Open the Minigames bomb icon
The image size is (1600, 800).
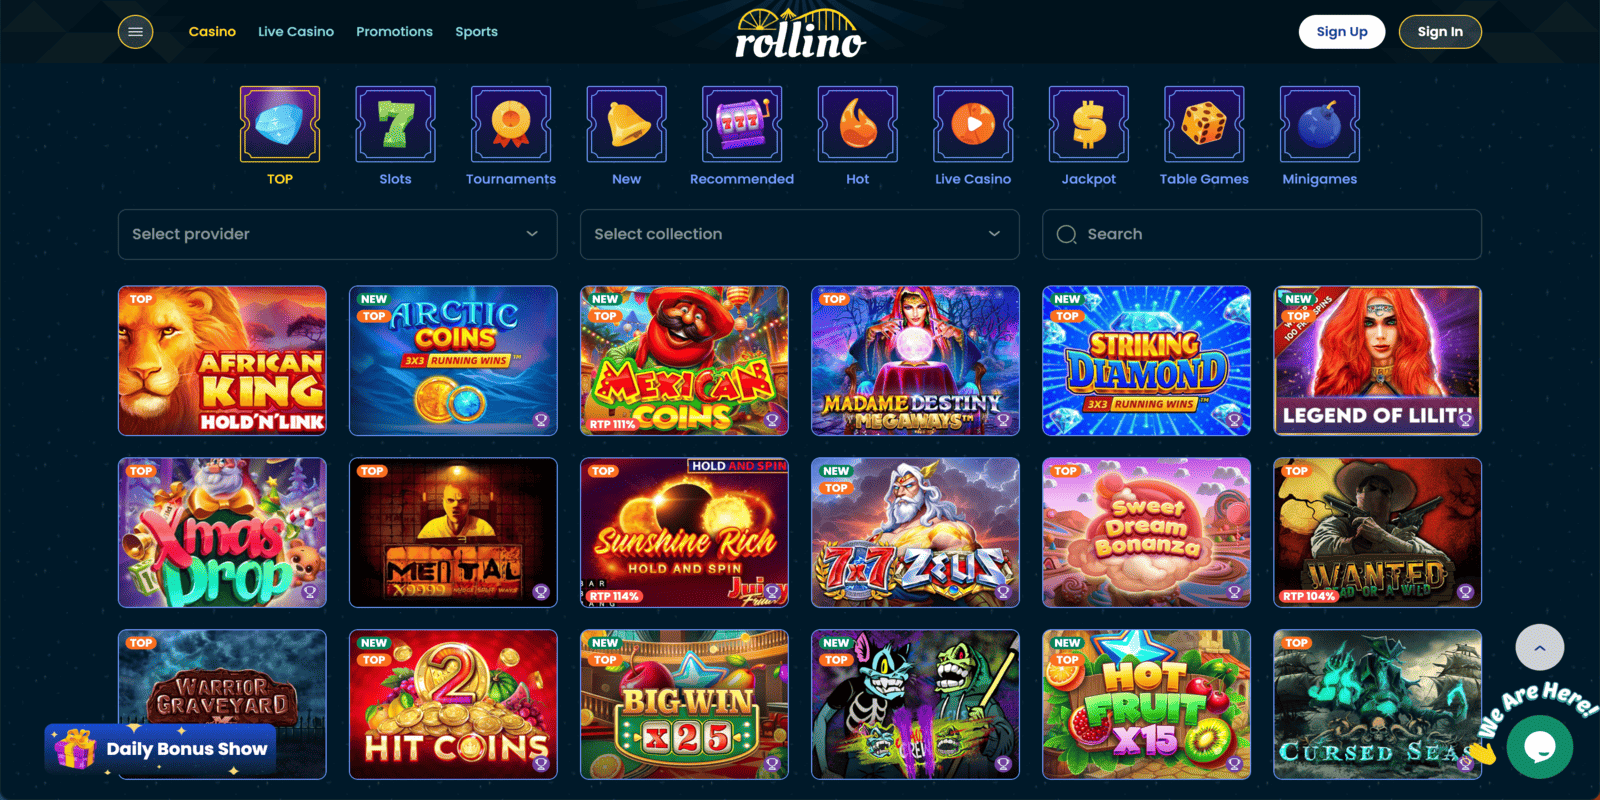[1320, 124]
